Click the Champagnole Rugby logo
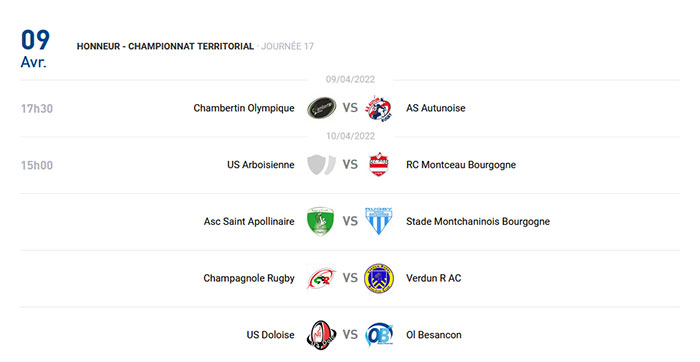This screenshot has width=700, height=362. click(x=321, y=278)
